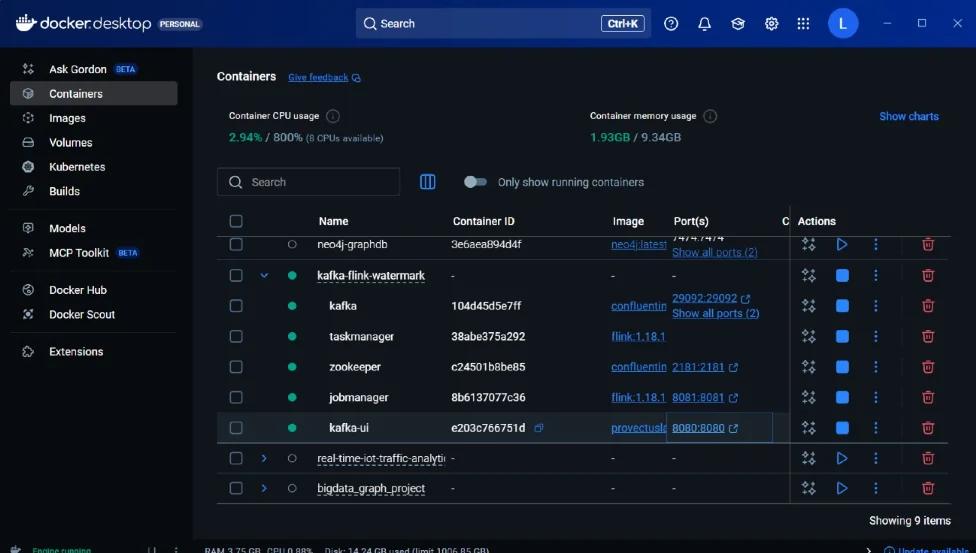Viewport: 976px width, 553px height.
Task: View memory usage info icon
Action: pos(710,116)
